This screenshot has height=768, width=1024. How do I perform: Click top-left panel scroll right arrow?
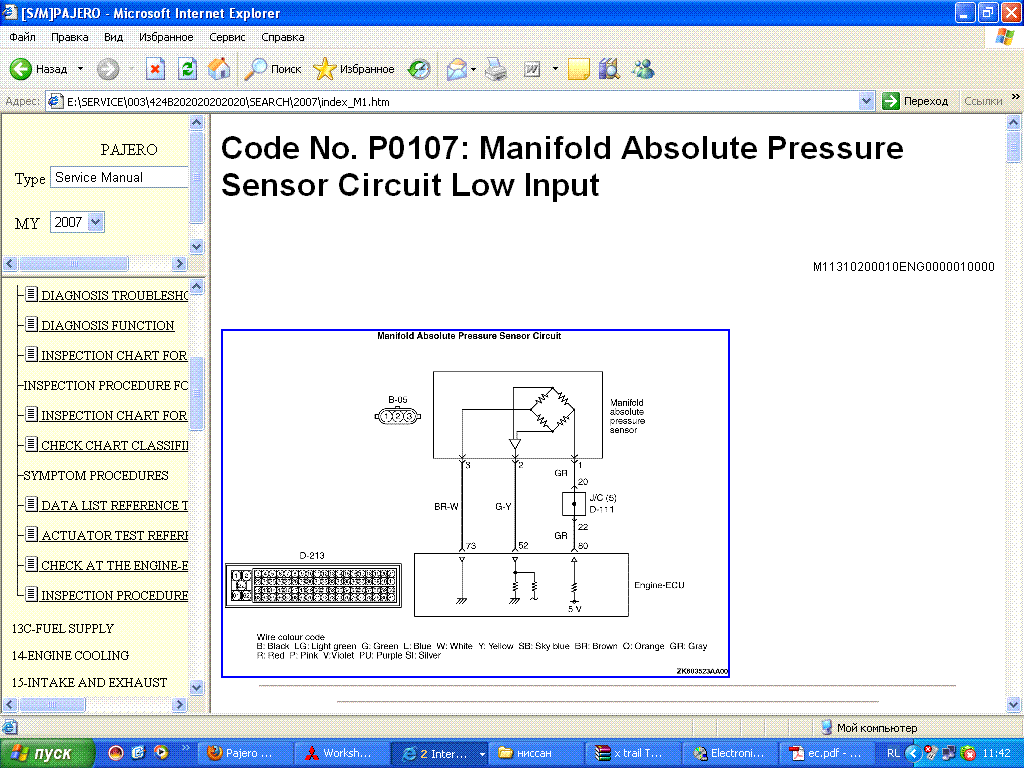[180, 264]
